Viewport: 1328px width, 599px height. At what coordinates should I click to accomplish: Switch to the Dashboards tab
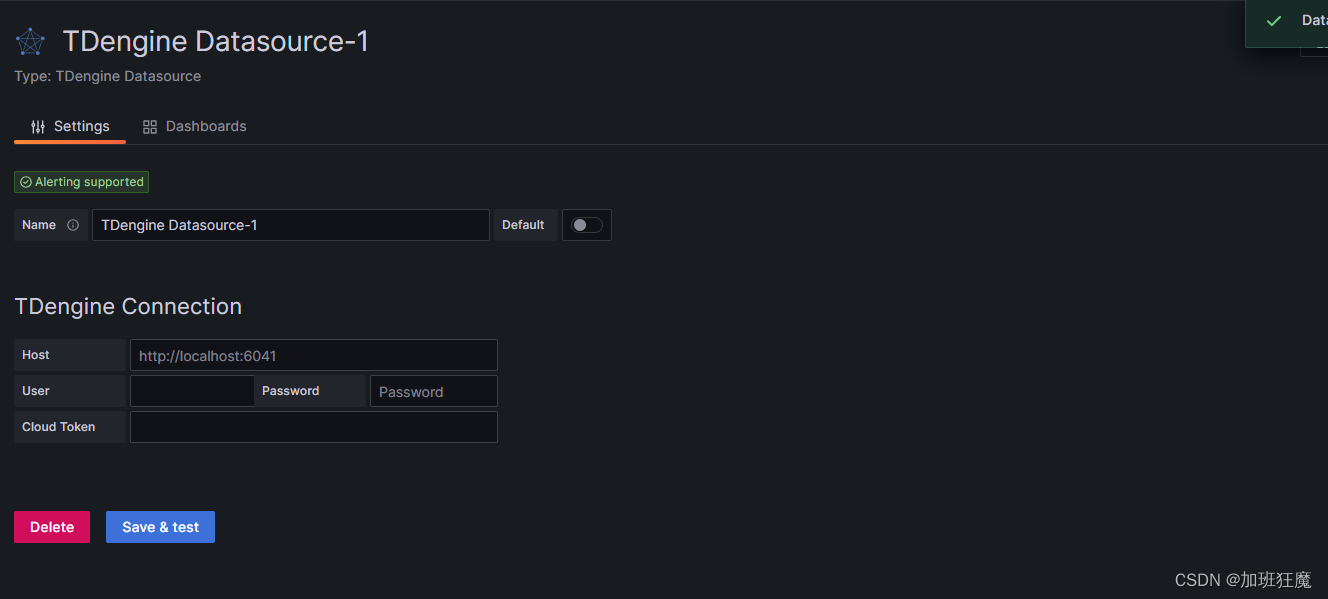pos(195,127)
